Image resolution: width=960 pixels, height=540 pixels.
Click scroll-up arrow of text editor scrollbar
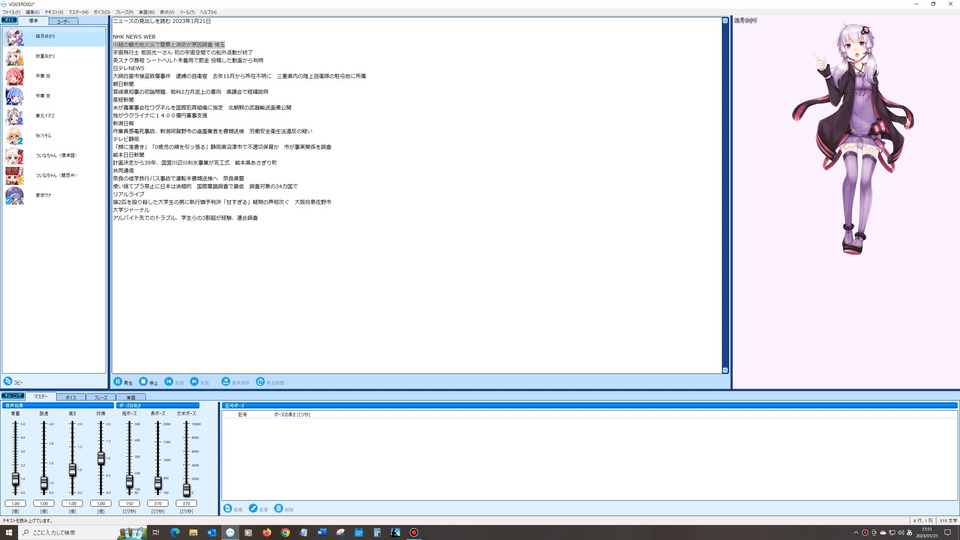(x=726, y=21)
